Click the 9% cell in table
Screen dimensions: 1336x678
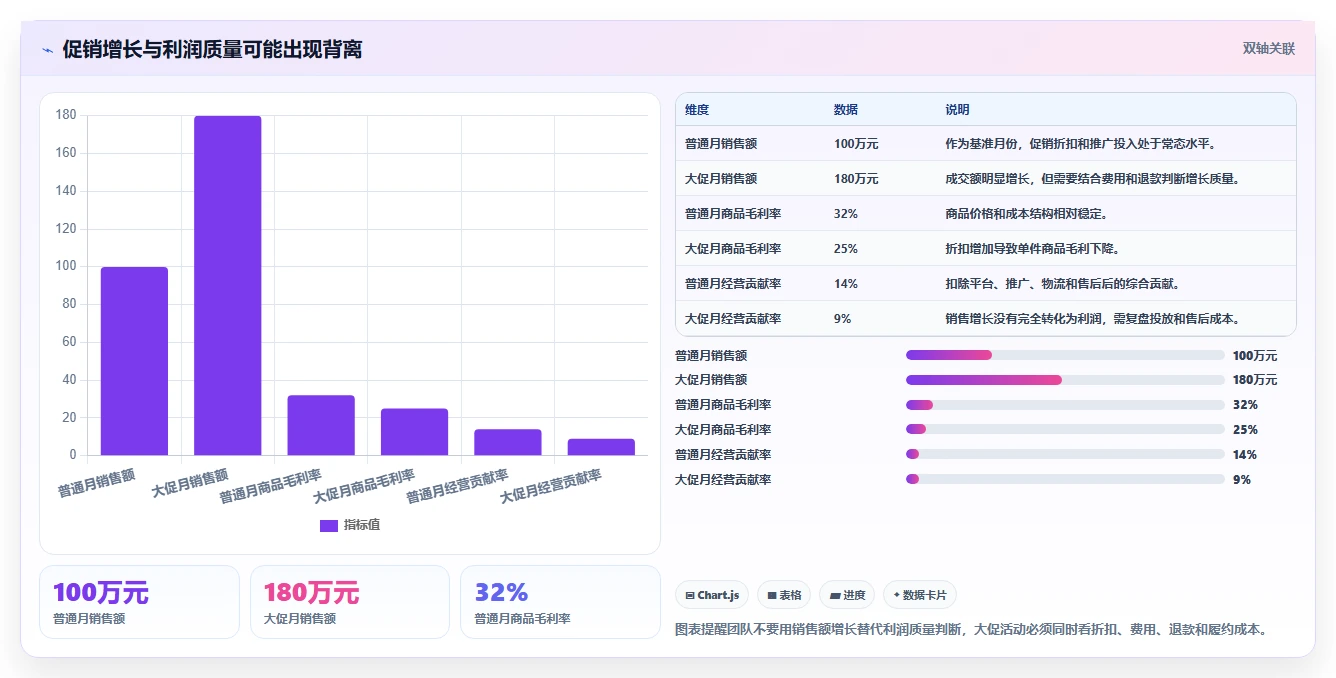843,319
